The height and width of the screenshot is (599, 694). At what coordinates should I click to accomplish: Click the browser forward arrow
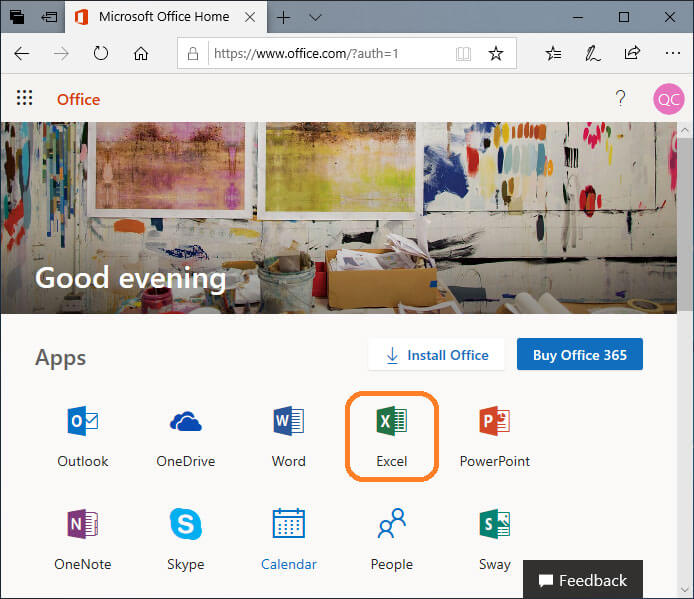61,54
